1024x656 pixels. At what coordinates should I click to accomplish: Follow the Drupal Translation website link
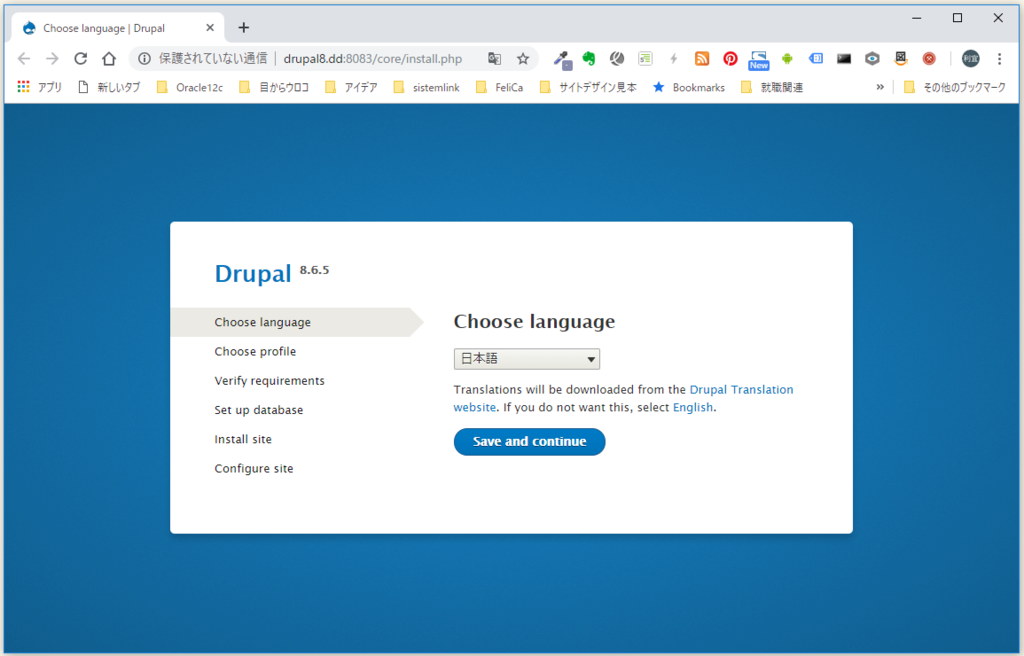(x=624, y=398)
